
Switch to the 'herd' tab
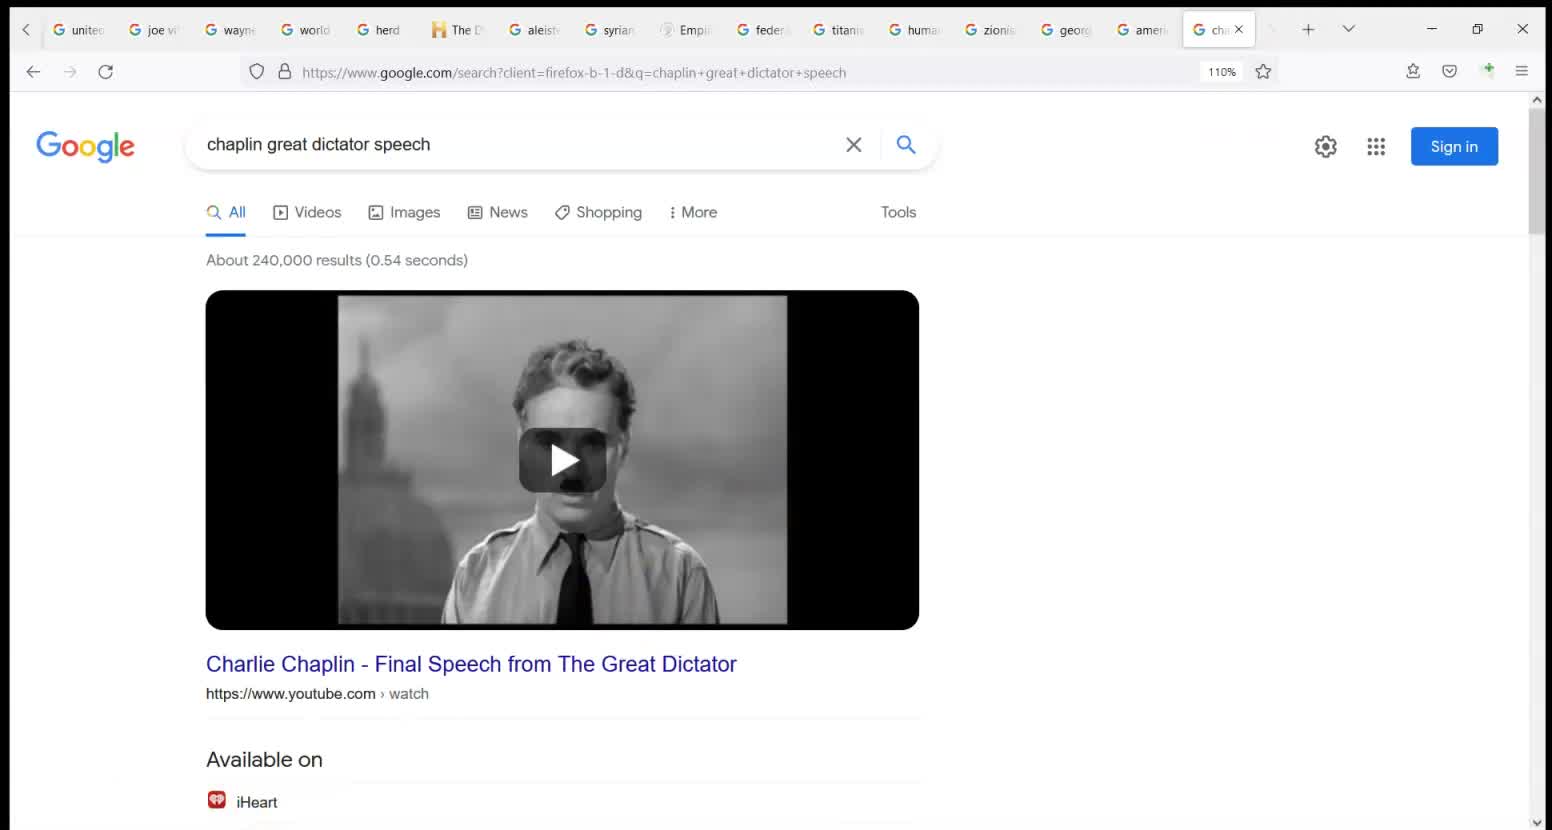point(382,30)
